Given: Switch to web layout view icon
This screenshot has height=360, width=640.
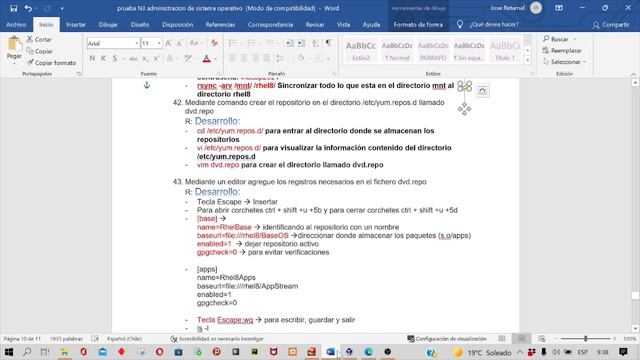Looking at the screenshot, I should pyautogui.click(x=542, y=339).
